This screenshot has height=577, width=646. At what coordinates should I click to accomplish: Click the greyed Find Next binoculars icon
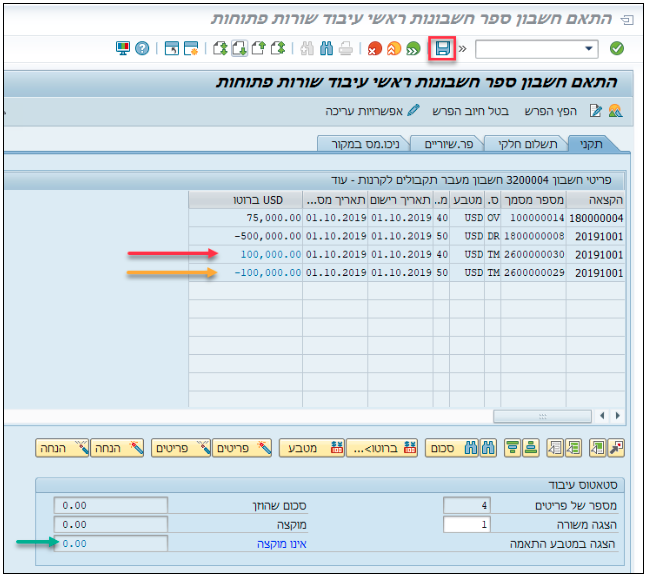point(307,49)
